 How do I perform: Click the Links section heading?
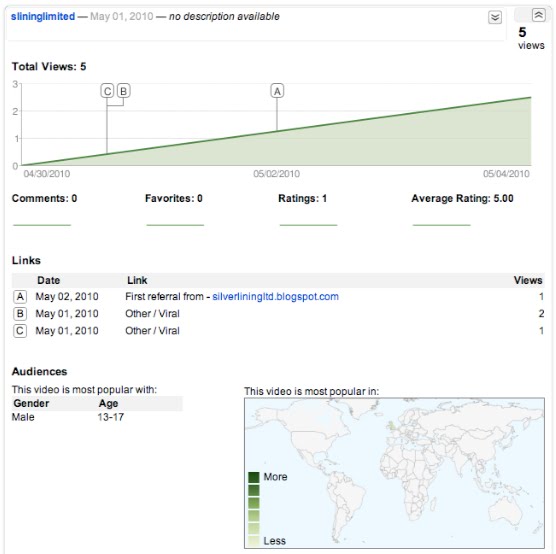click(26, 260)
